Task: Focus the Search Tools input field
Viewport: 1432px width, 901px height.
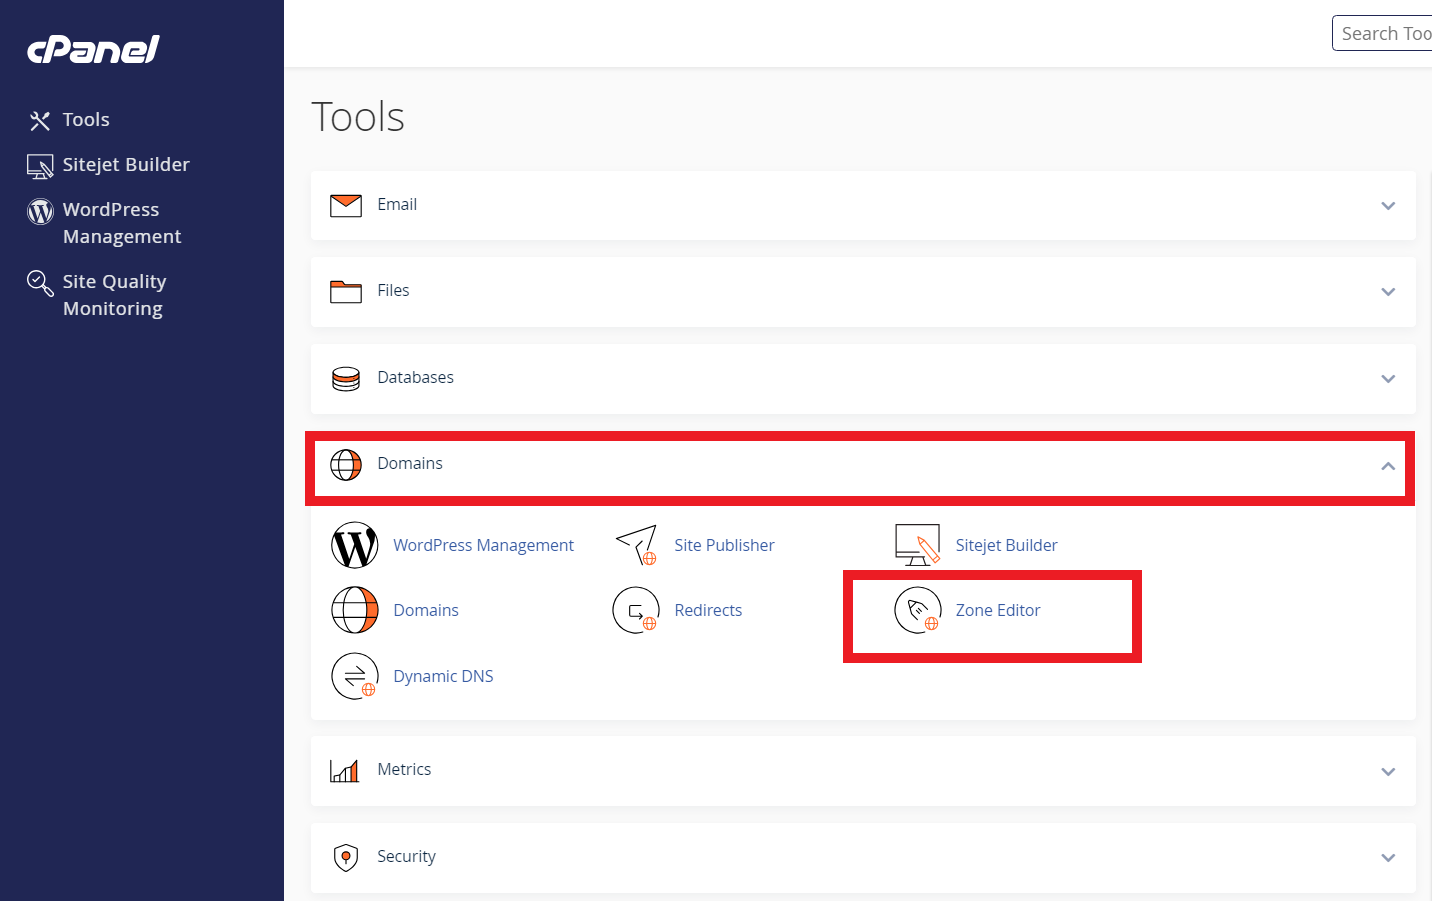Action: tap(1385, 34)
